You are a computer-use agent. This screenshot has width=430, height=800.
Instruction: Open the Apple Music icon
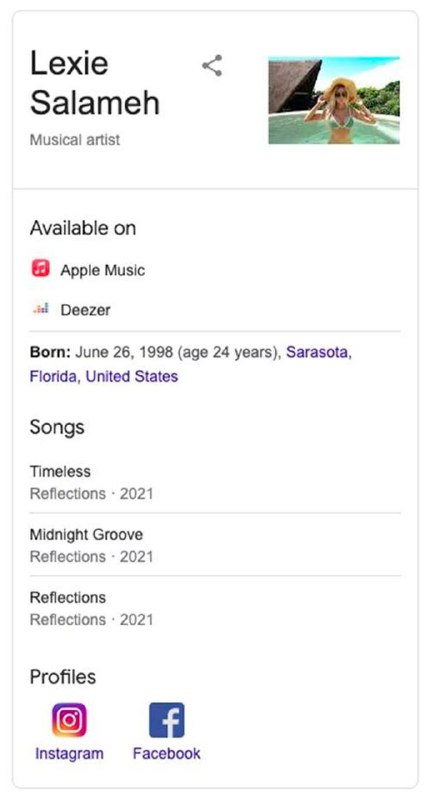(40, 268)
